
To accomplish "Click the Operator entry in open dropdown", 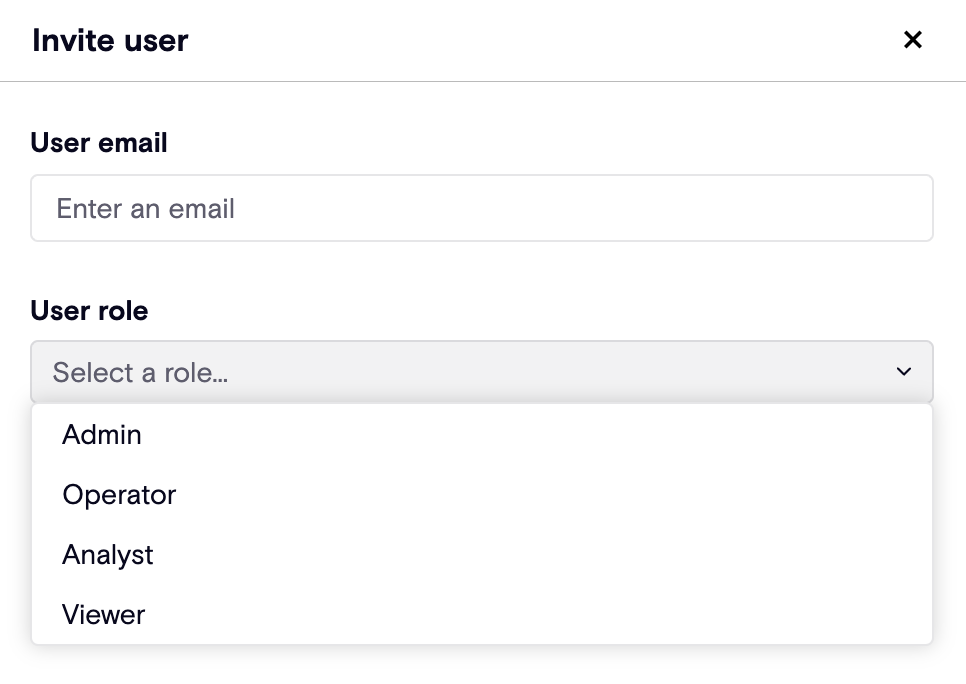I will [119, 495].
